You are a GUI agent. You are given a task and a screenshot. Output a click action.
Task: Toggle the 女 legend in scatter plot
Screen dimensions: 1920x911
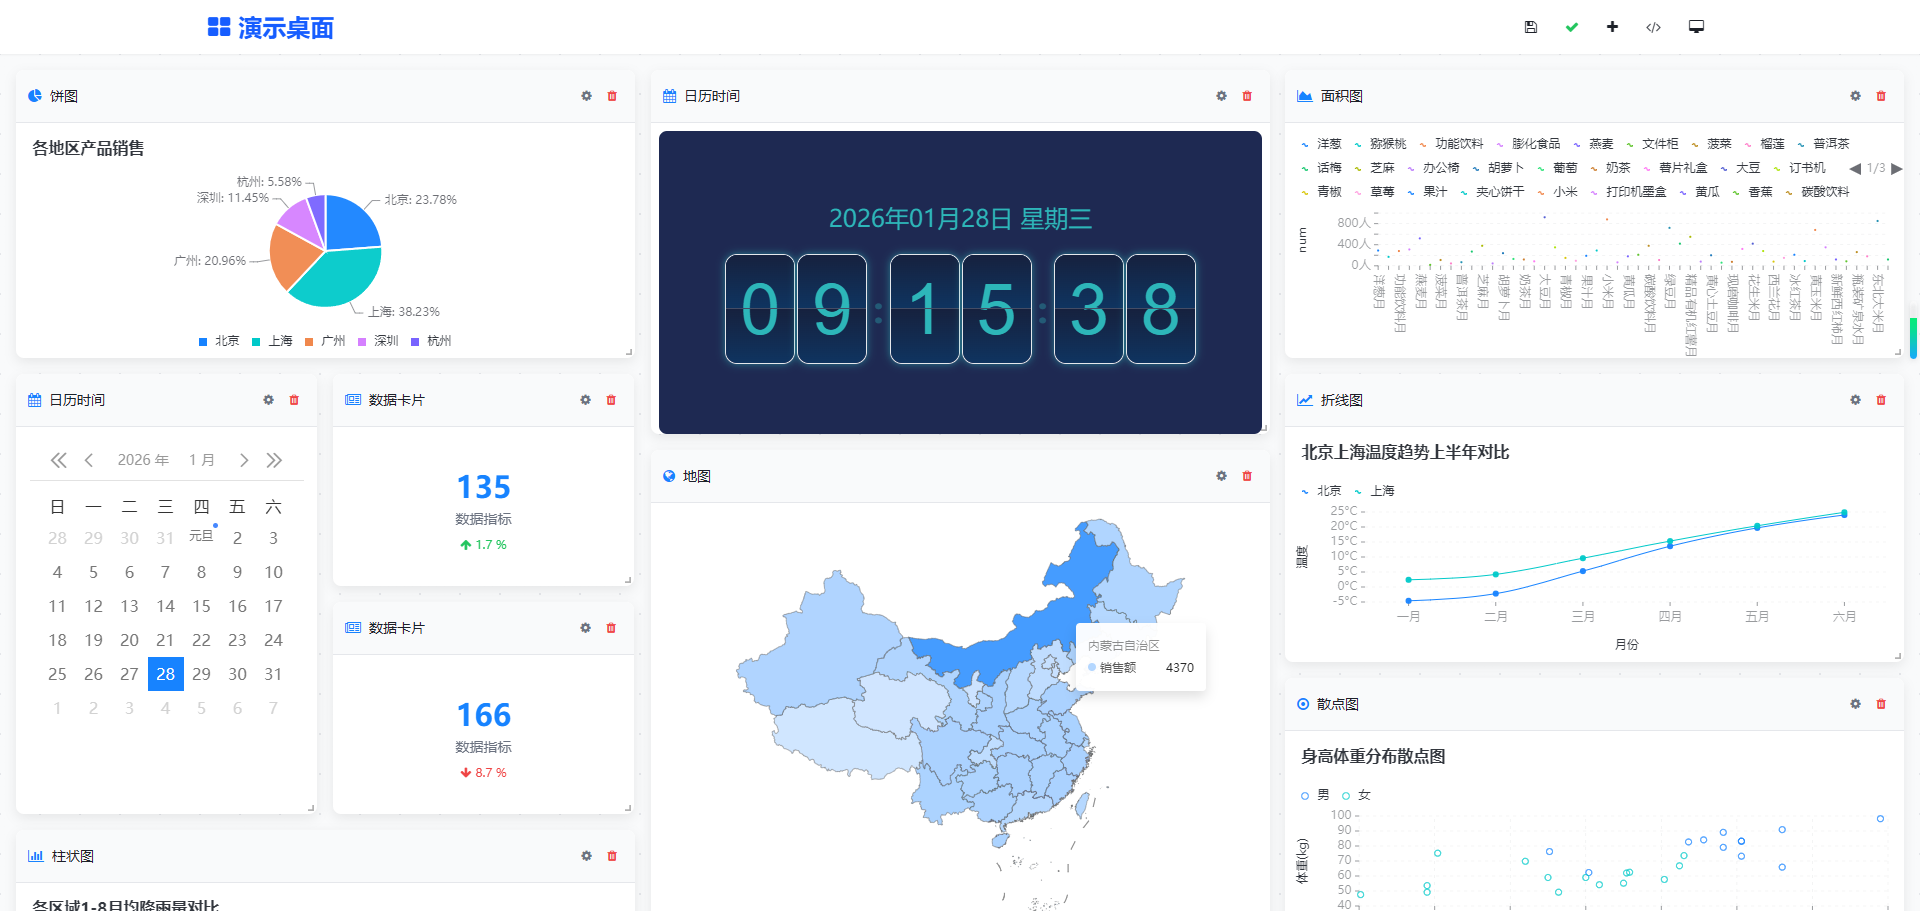coord(1357,795)
